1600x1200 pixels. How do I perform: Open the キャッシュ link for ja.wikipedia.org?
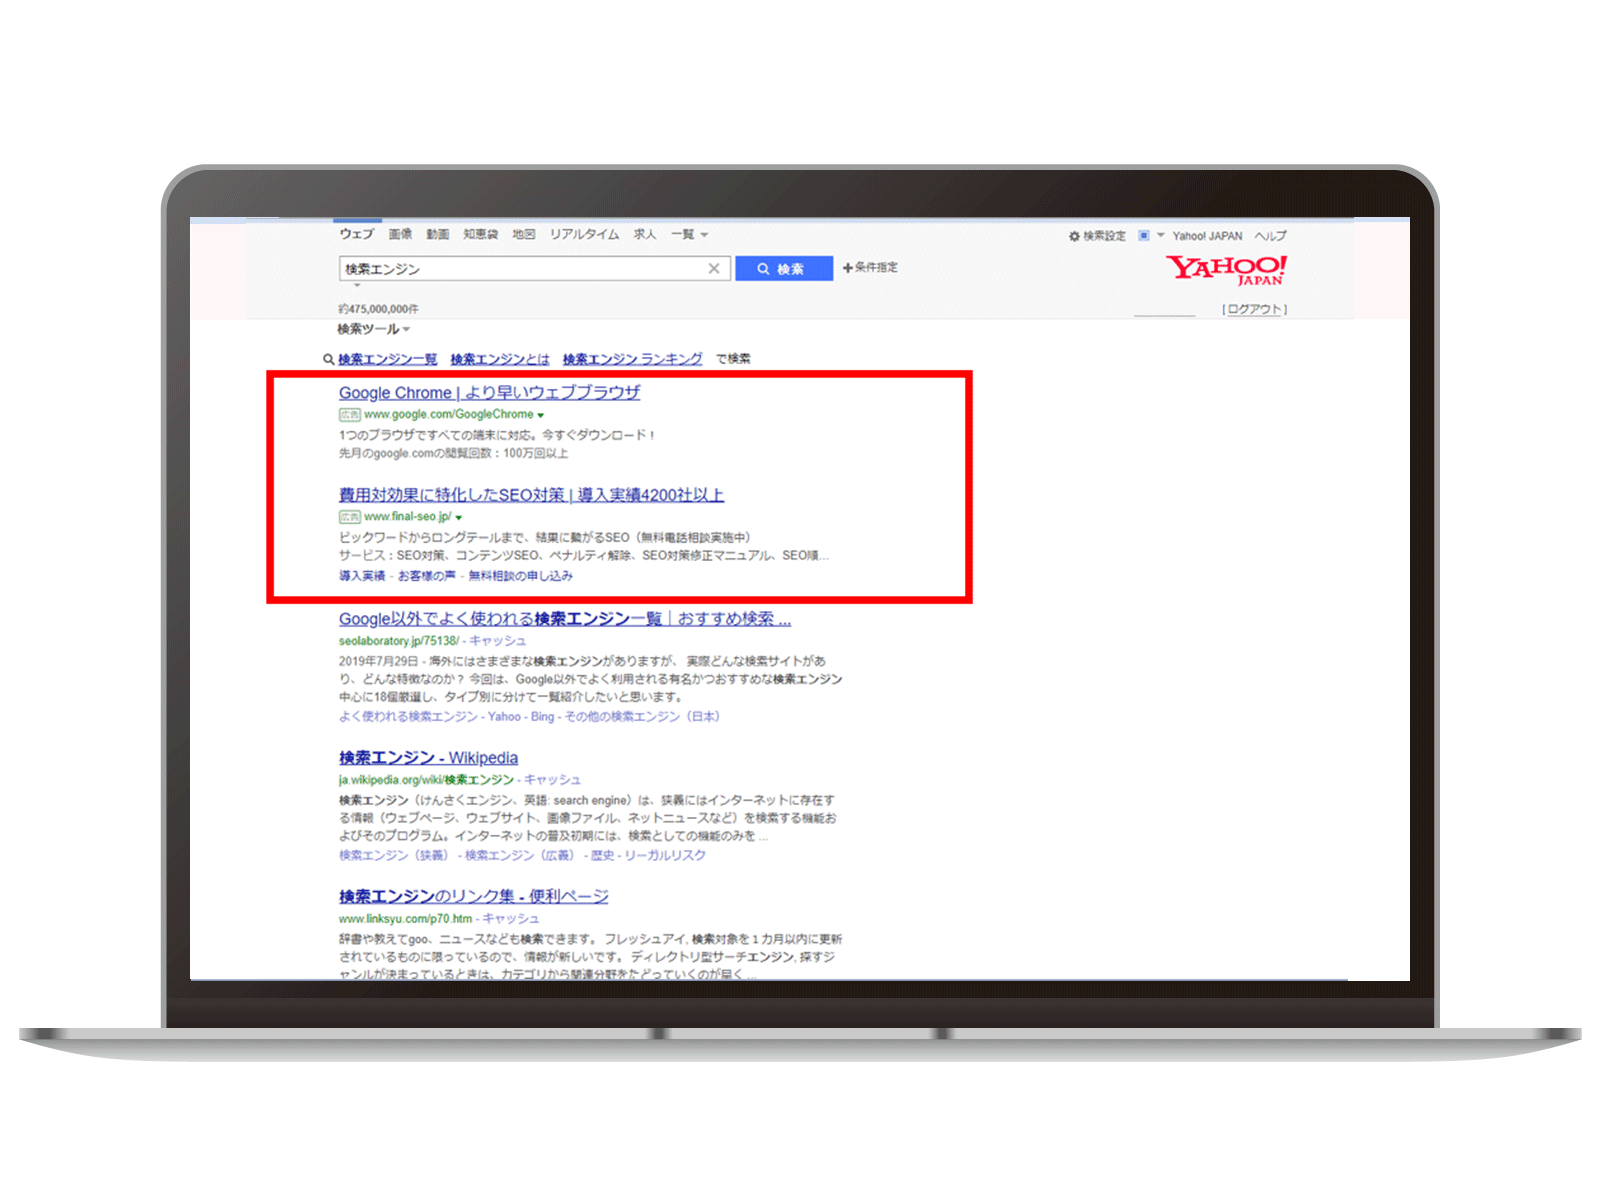coord(552,780)
